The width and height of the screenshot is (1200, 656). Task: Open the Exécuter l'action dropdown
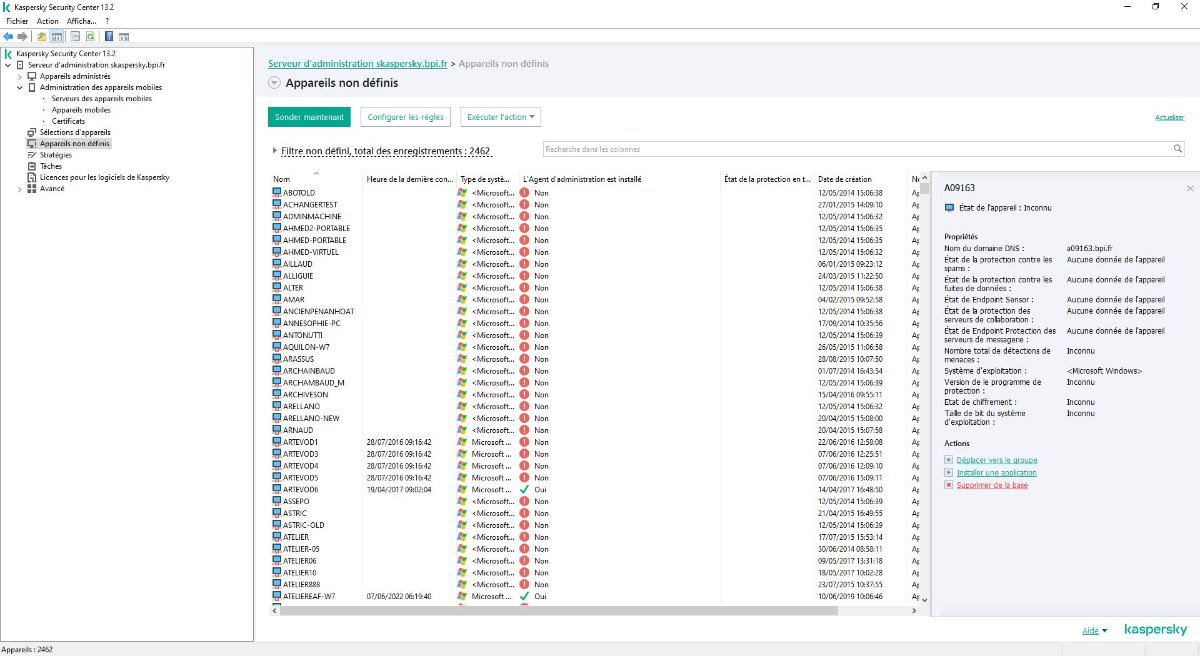point(500,117)
